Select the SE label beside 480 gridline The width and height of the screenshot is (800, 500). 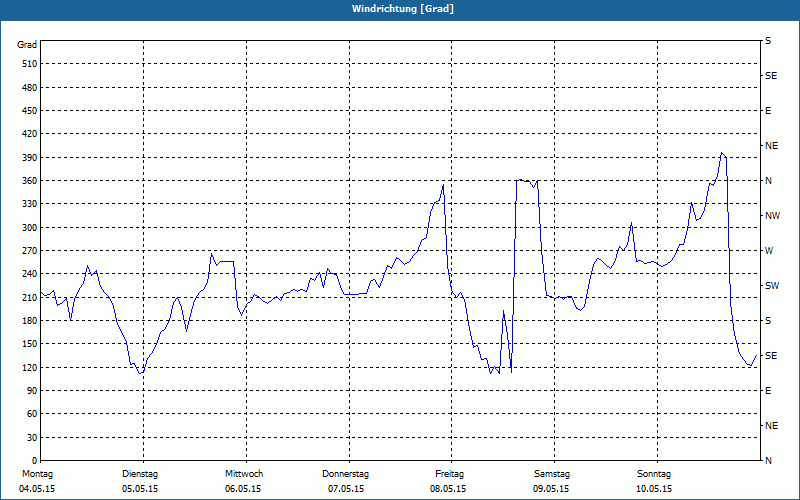tap(771, 76)
